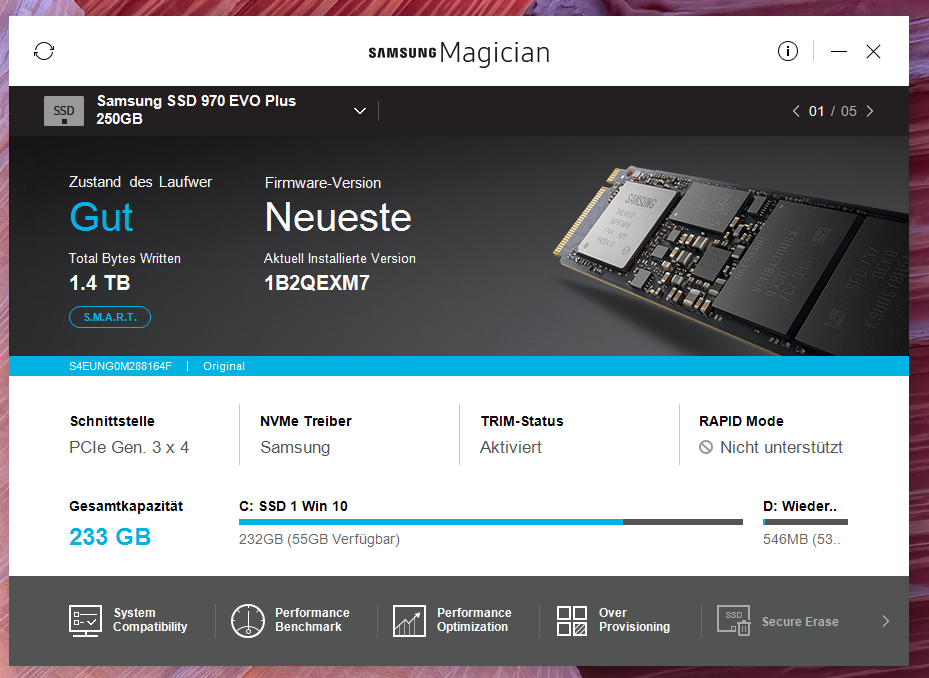Click the C: SSD 1 Win 10 usage bar
This screenshot has height=678, width=929.
491,522
